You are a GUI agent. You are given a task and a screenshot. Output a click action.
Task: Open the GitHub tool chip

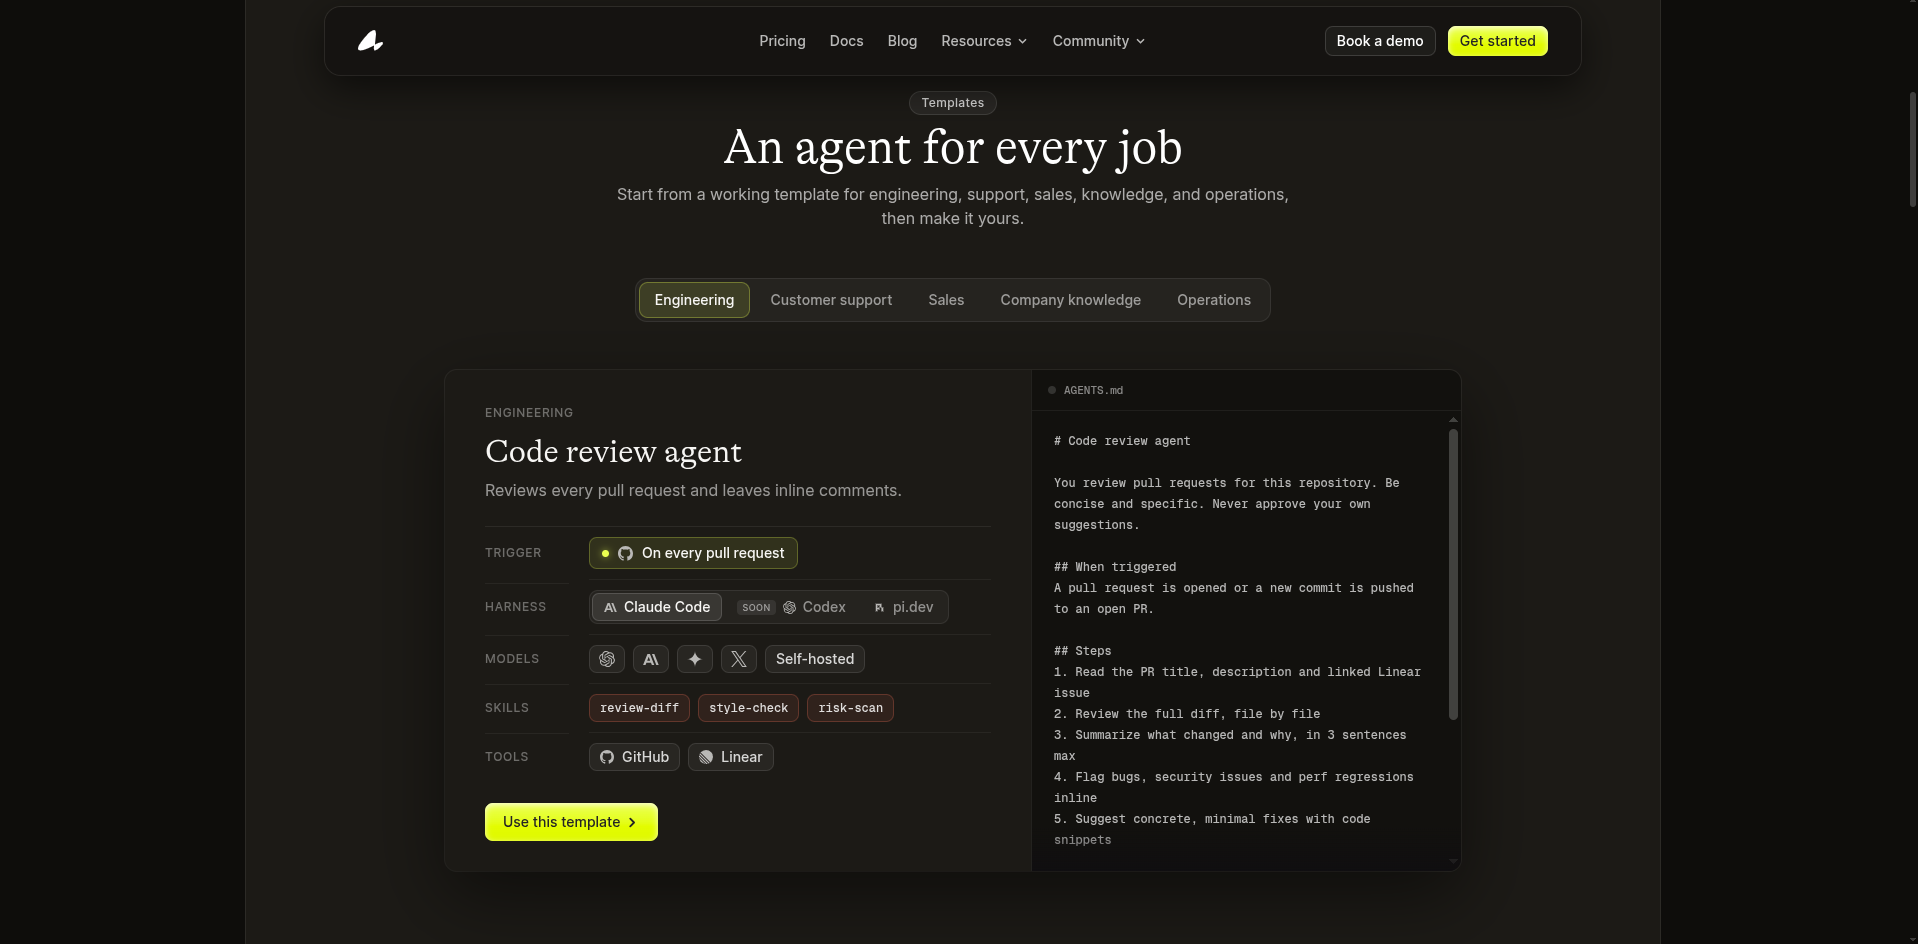(634, 757)
